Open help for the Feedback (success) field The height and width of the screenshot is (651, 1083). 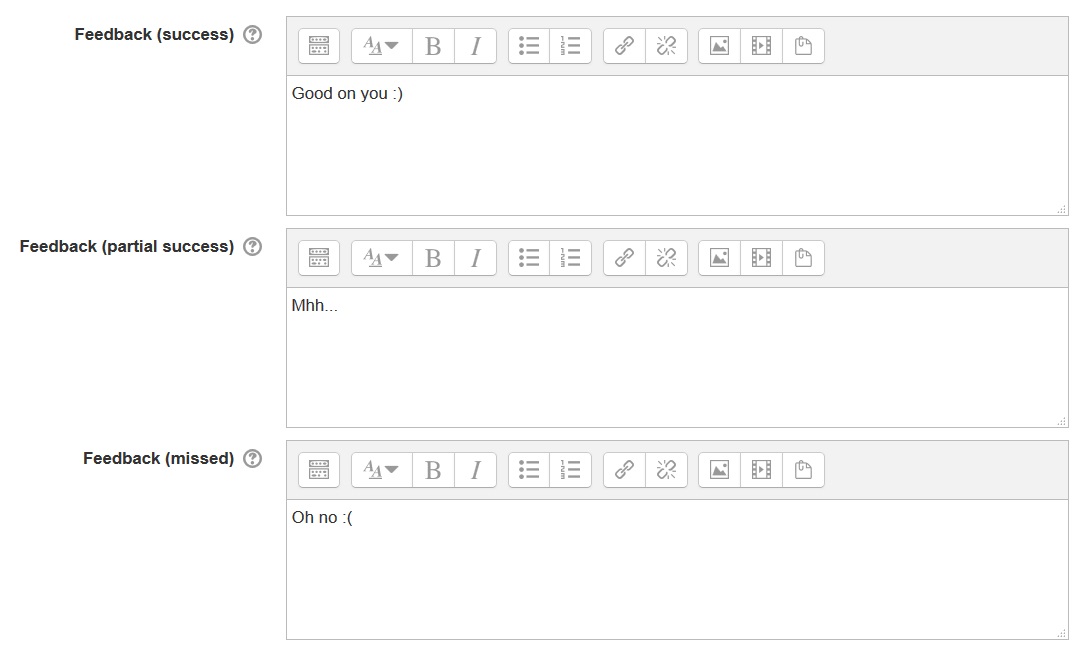coord(253,33)
